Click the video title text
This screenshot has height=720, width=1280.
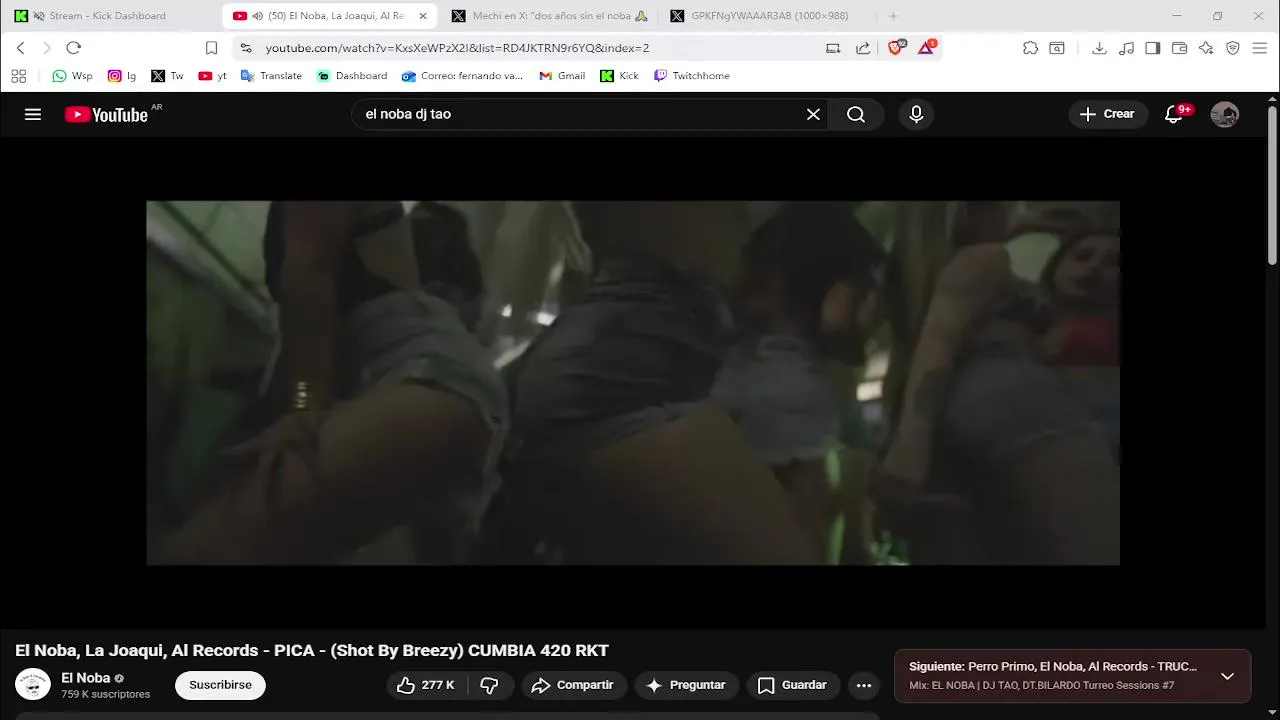point(312,650)
